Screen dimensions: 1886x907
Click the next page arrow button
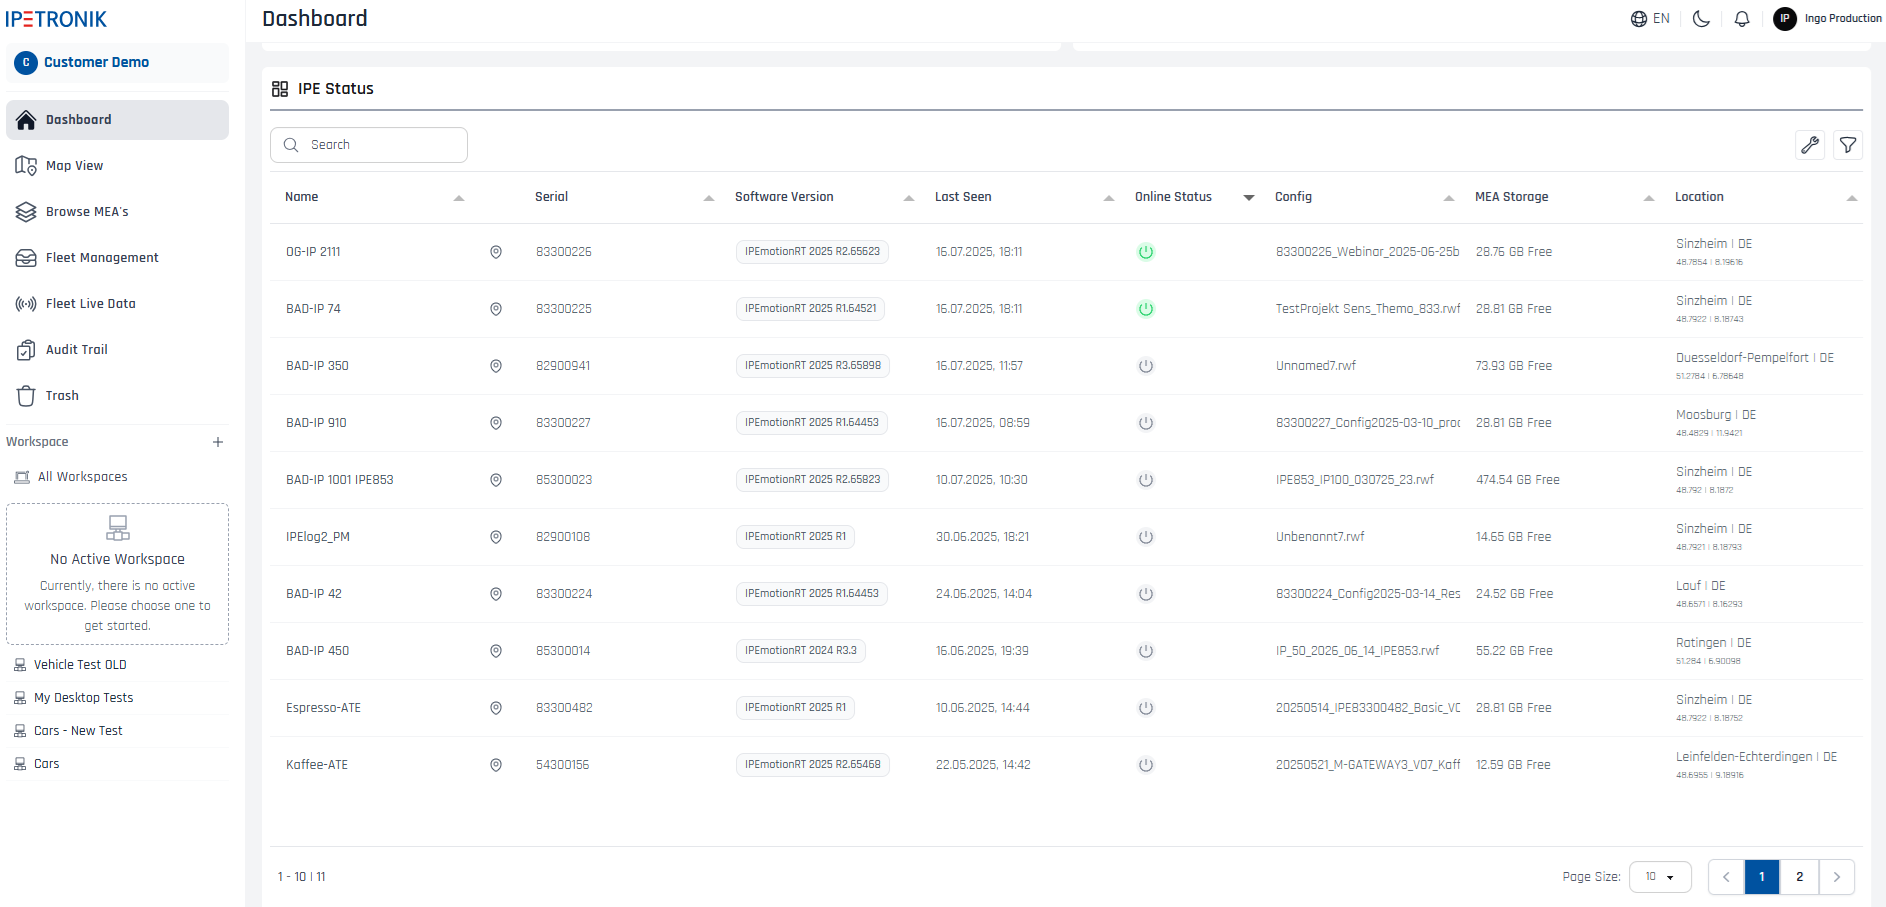coord(1837,877)
